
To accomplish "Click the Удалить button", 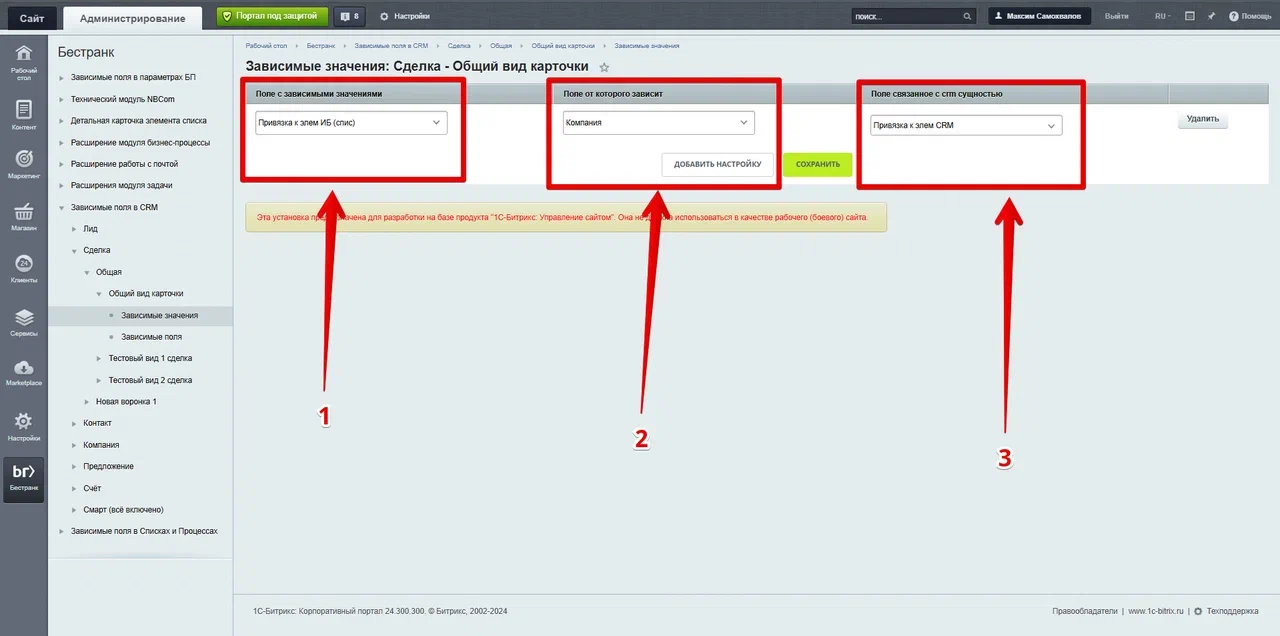I will point(1202,119).
